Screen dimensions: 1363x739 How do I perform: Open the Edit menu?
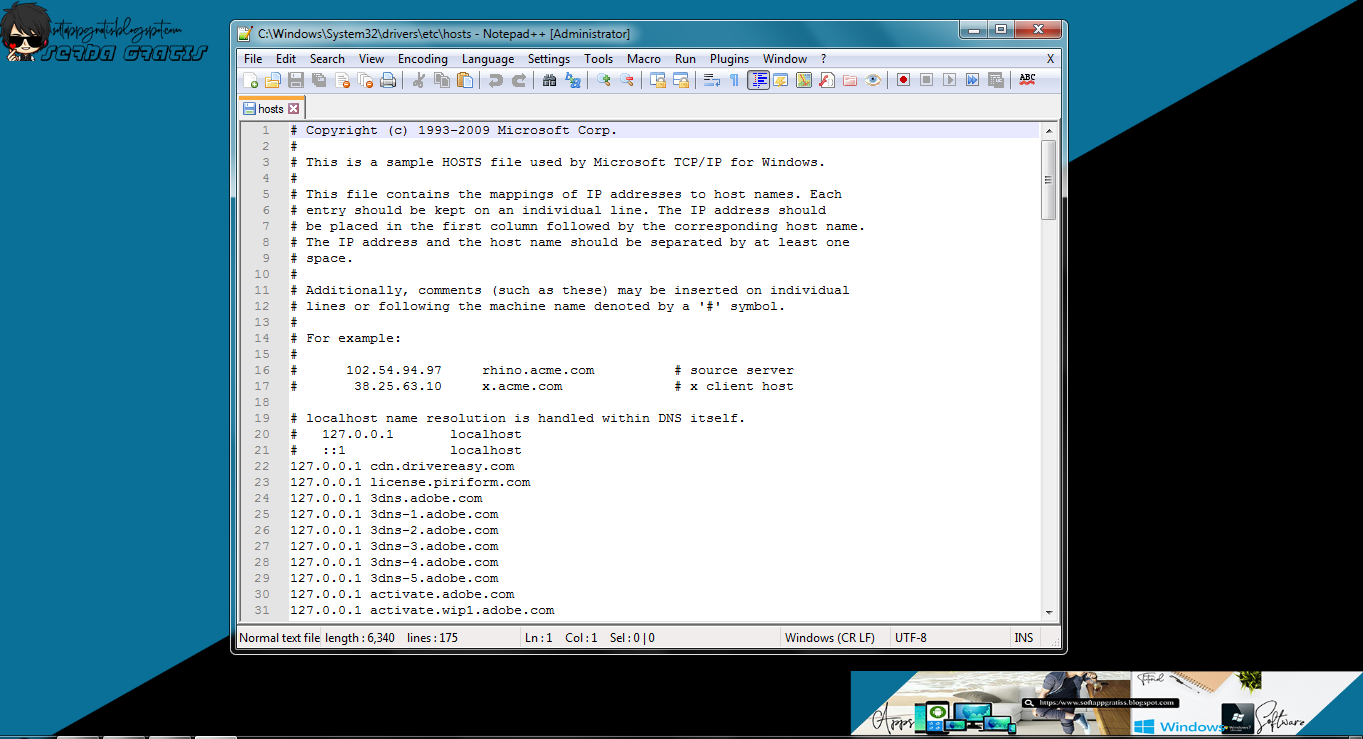tap(286, 59)
